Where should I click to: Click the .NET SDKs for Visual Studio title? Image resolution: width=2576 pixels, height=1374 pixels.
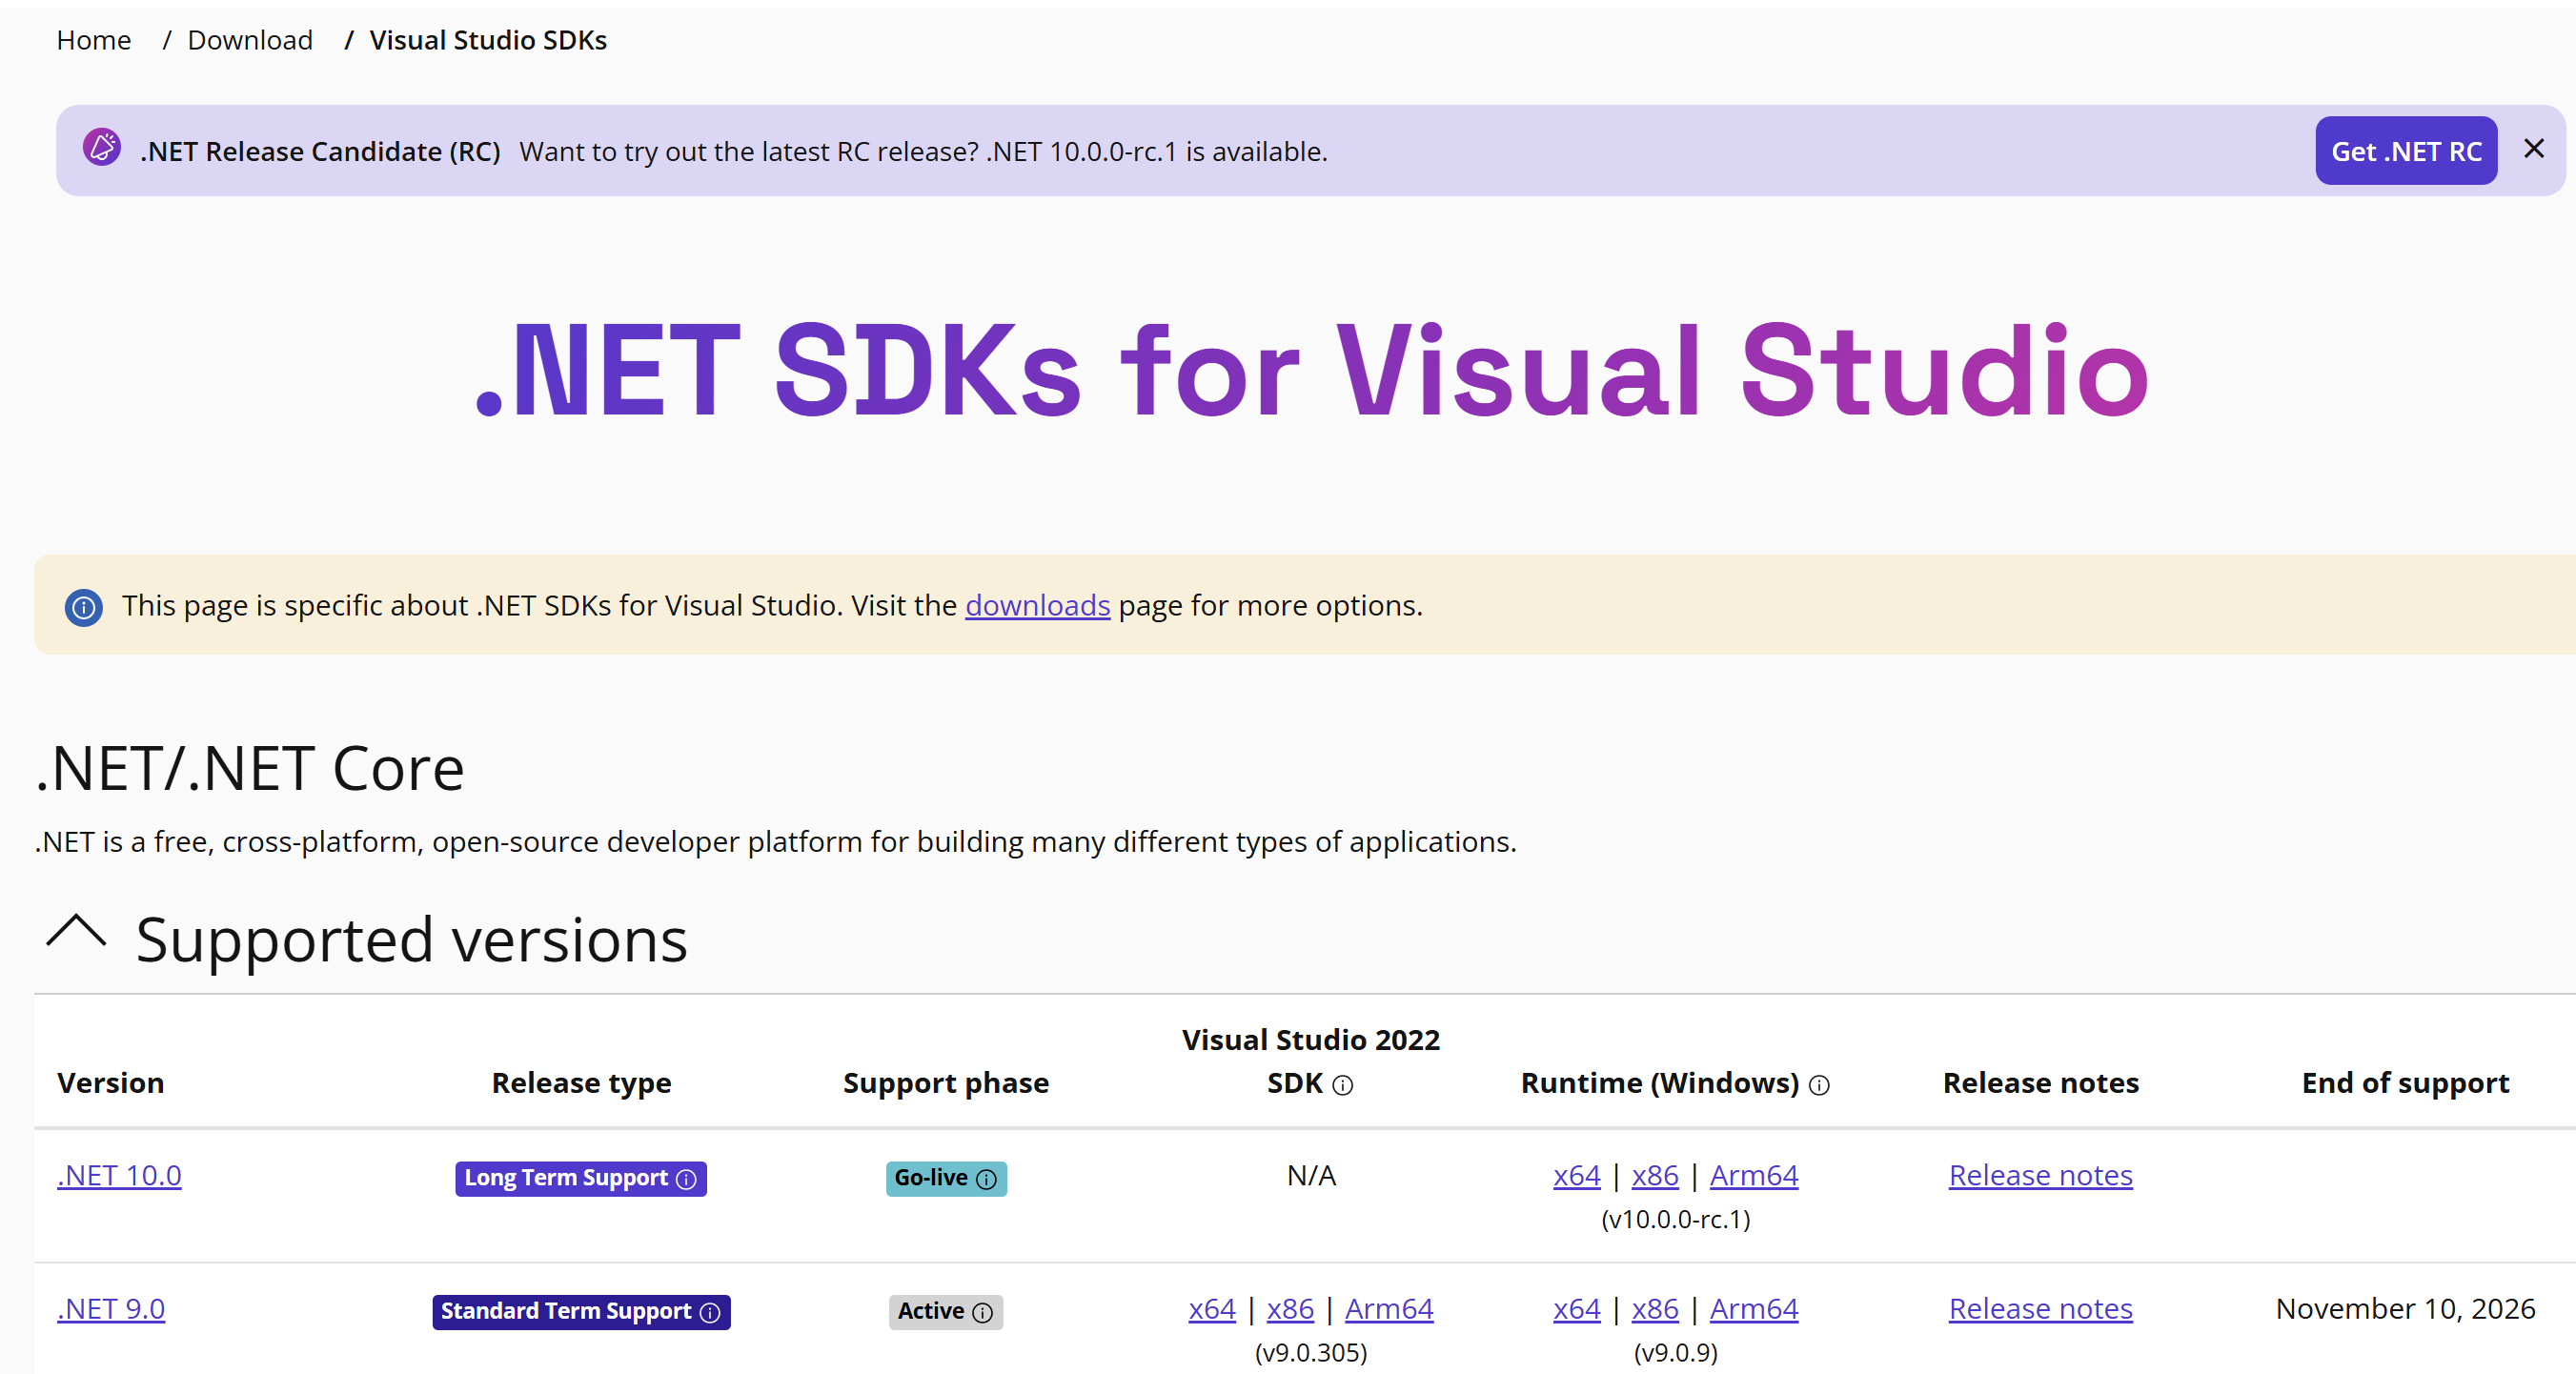(x=1312, y=369)
